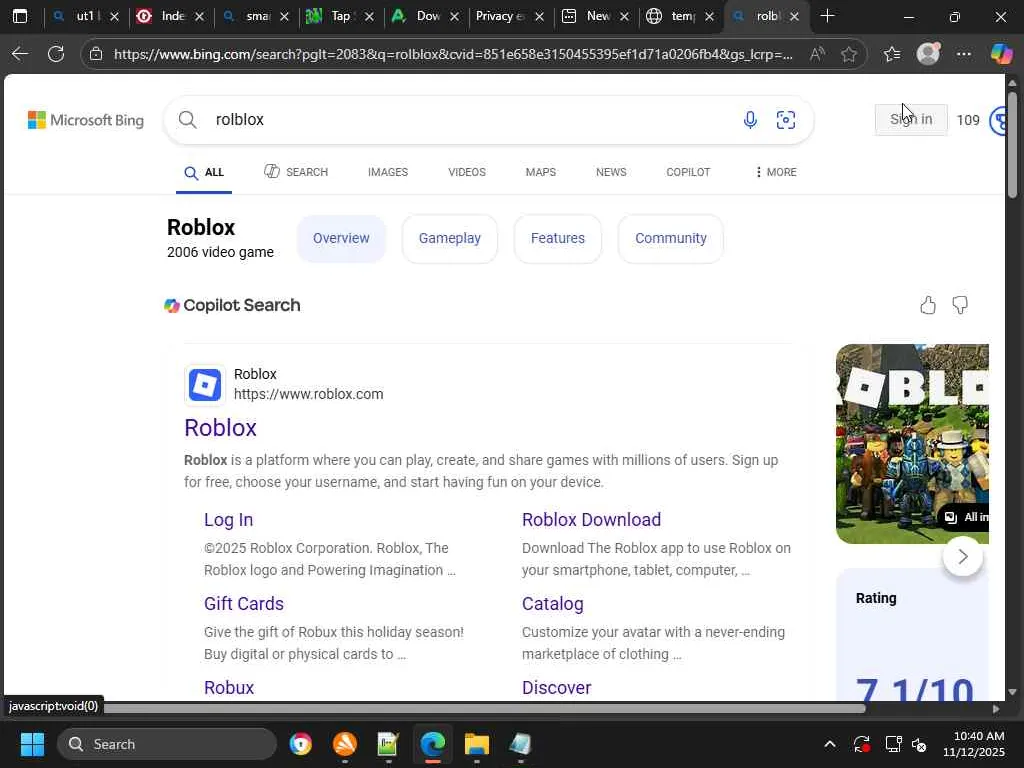Open the tab actions menu icon
The width and height of the screenshot is (1024, 768).
click(x=20, y=16)
